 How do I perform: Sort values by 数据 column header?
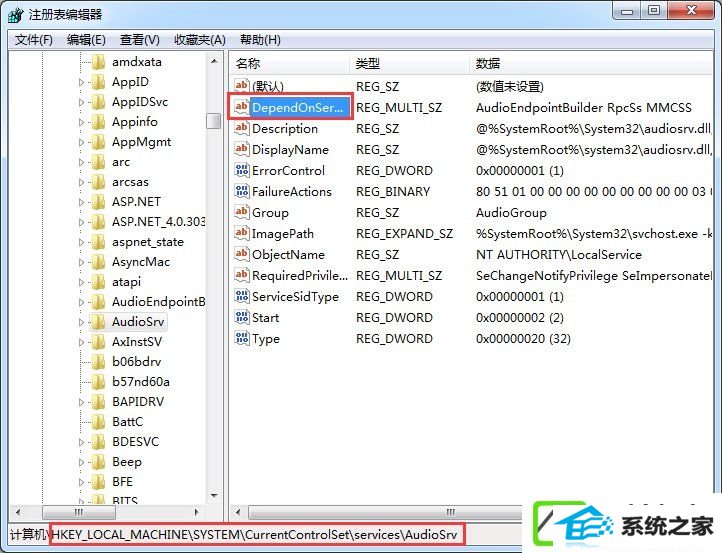point(591,64)
